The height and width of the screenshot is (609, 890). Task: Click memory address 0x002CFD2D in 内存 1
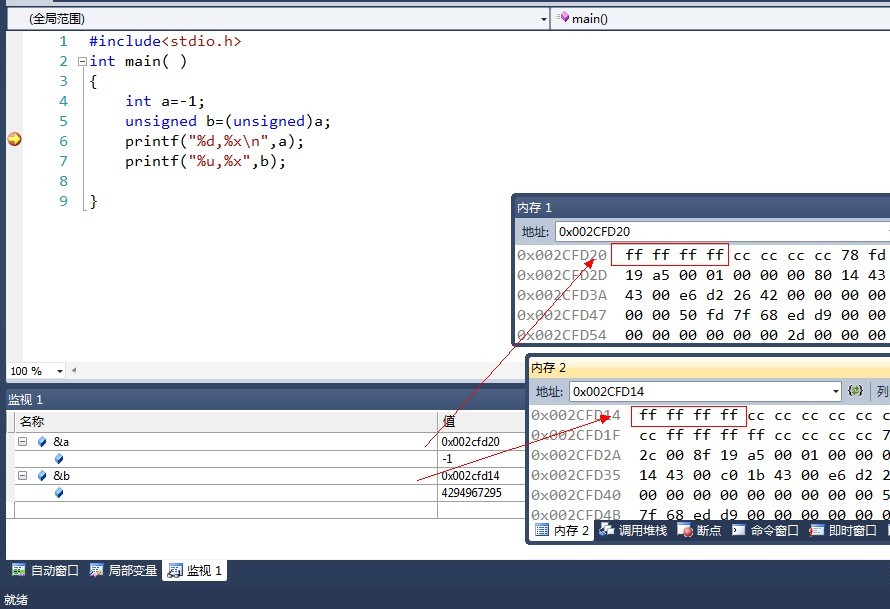(562, 275)
